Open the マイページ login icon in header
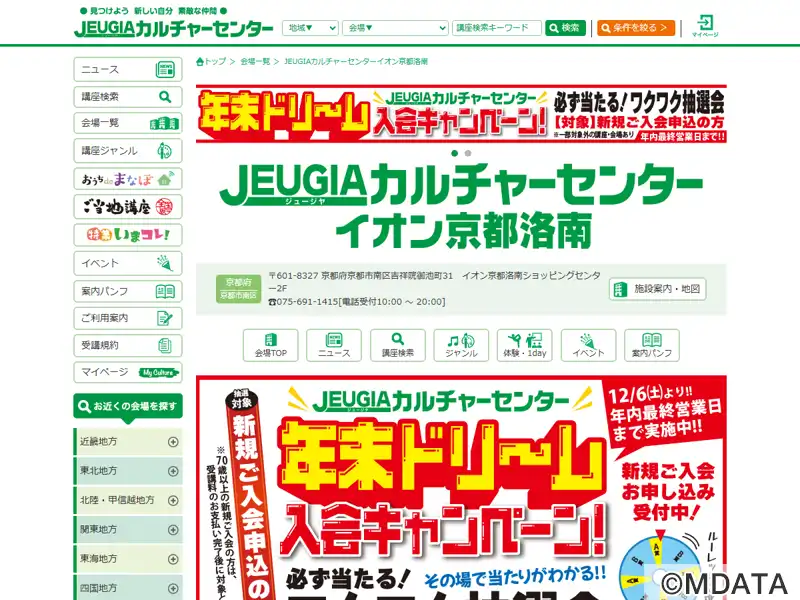Screen dimensions: 800x600 click(x=705, y=26)
